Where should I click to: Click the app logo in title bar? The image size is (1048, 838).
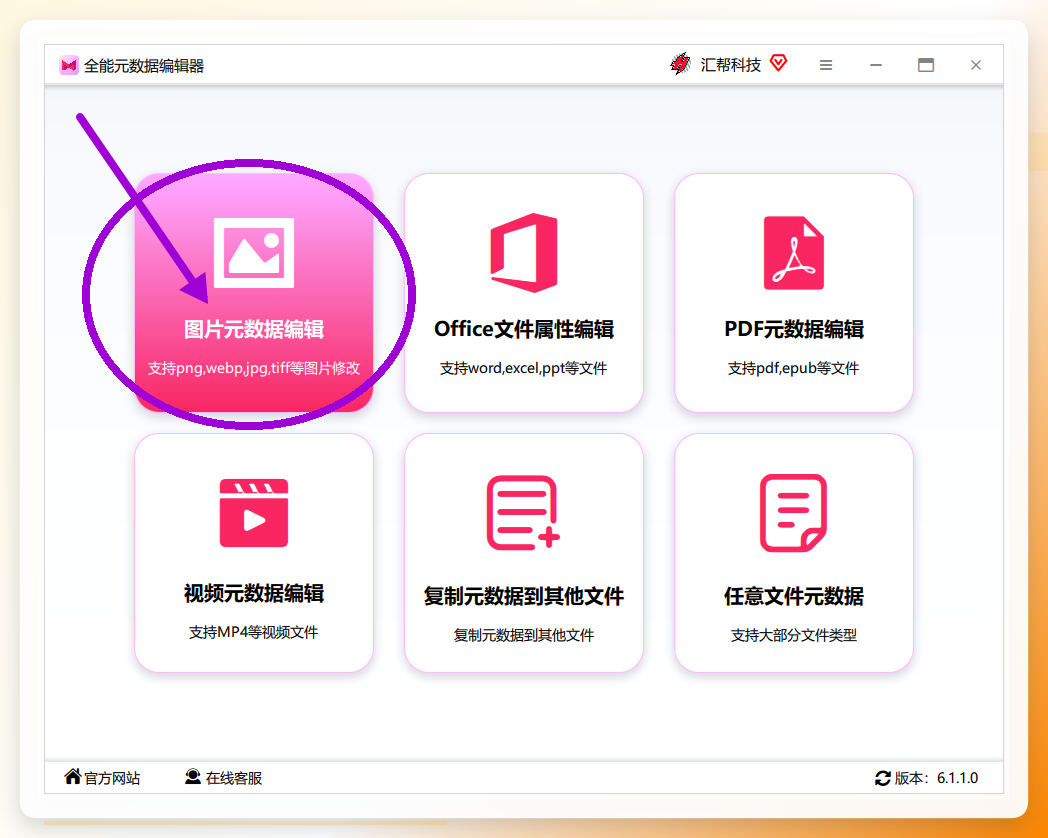[x=69, y=65]
